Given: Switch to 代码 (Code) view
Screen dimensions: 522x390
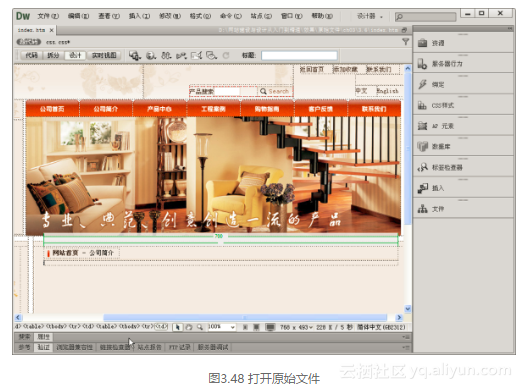Looking at the screenshot, I should coord(32,55).
